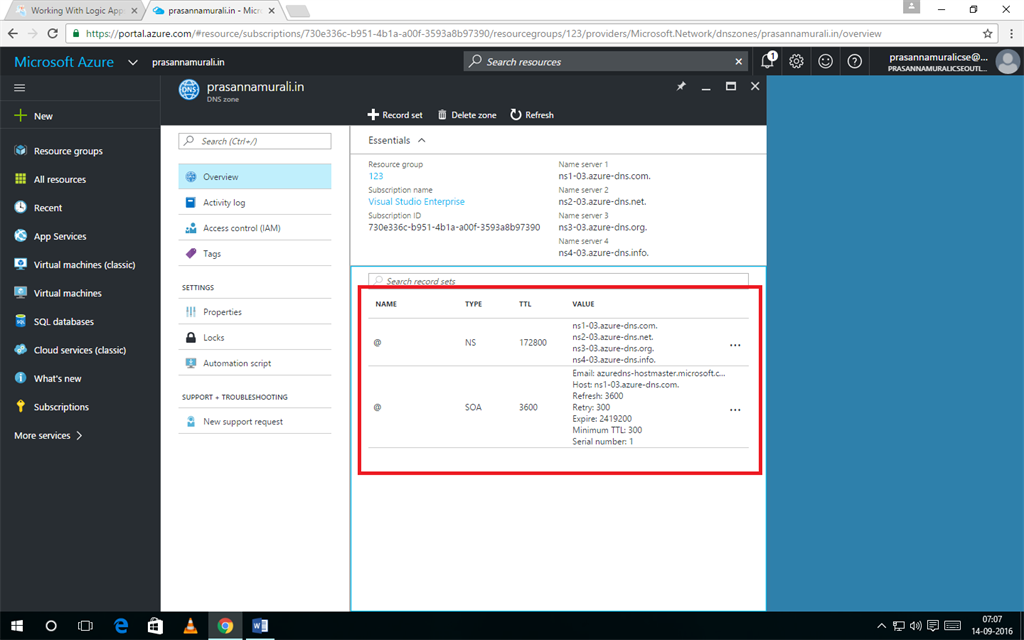This screenshot has height=640, width=1024.
Task: Open the NS record context menu
Action: [735, 345]
